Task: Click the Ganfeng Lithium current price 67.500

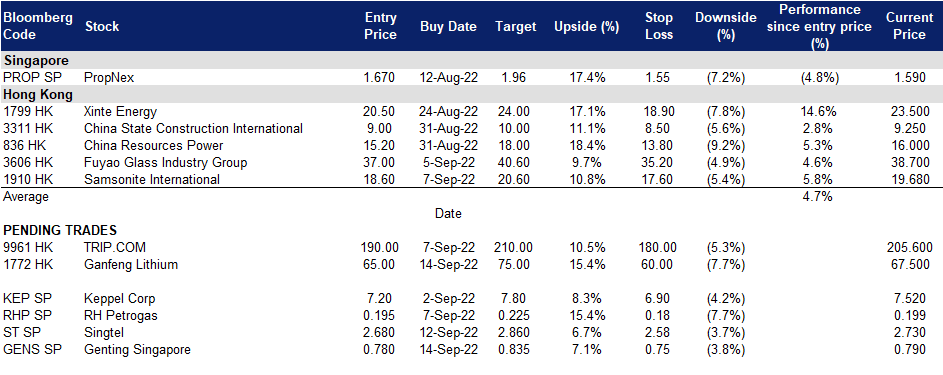Action: [x=911, y=264]
